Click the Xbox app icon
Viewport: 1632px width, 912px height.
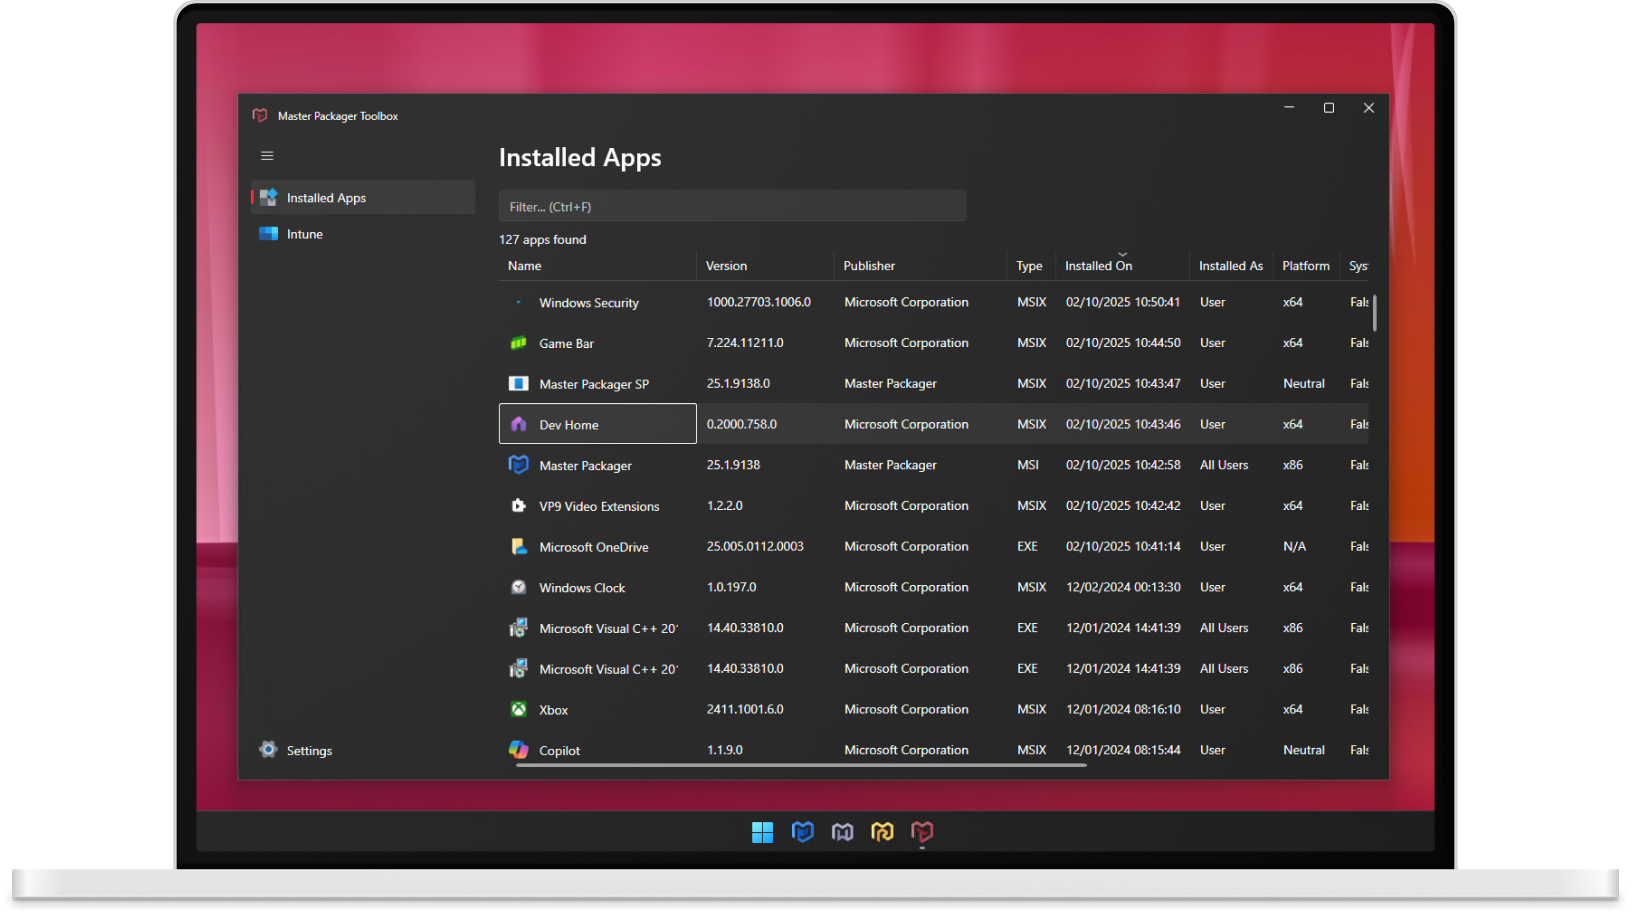518,709
